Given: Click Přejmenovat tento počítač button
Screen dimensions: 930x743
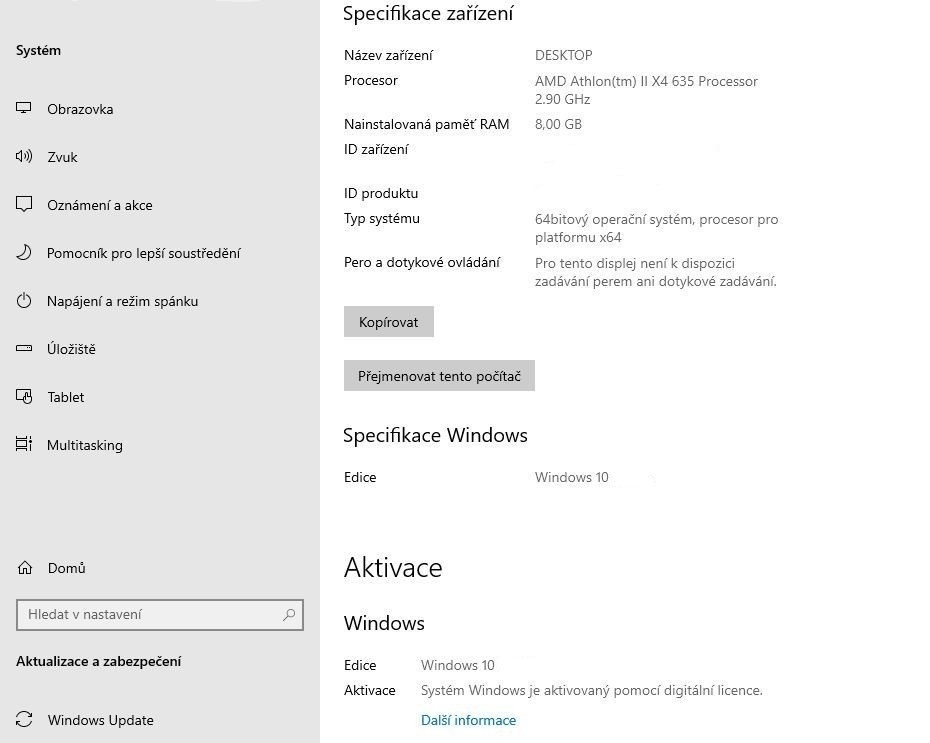Looking at the screenshot, I should (x=439, y=376).
